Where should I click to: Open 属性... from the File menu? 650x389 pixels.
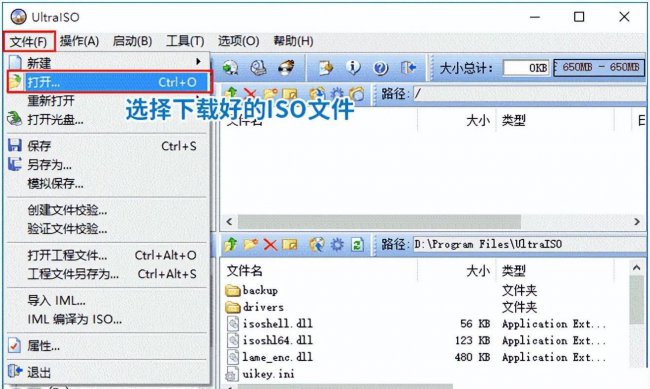pos(107,346)
